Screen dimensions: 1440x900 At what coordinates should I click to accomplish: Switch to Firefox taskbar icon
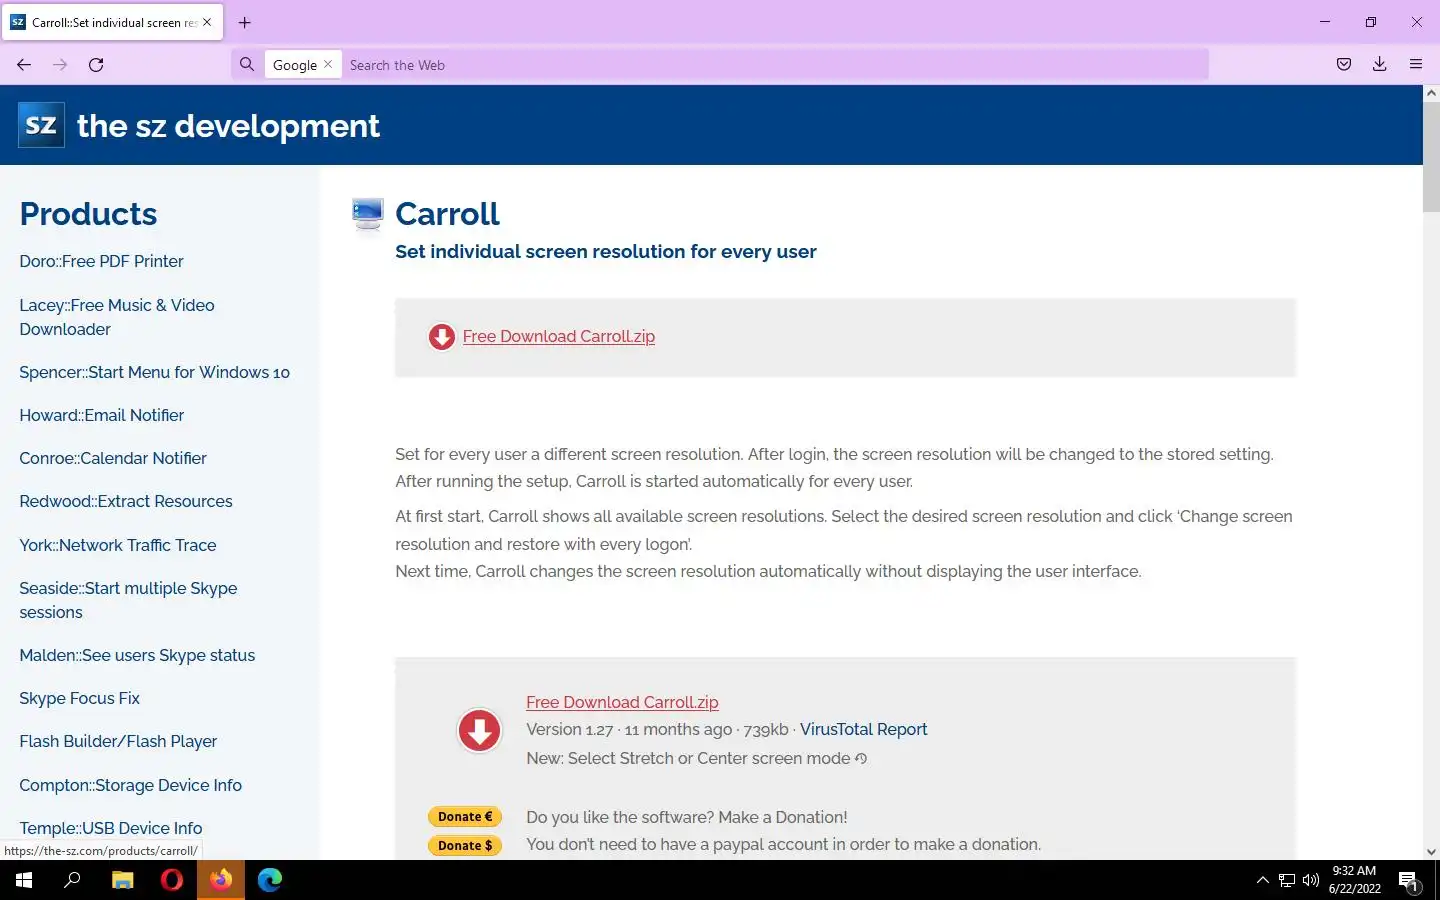(221, 880)
